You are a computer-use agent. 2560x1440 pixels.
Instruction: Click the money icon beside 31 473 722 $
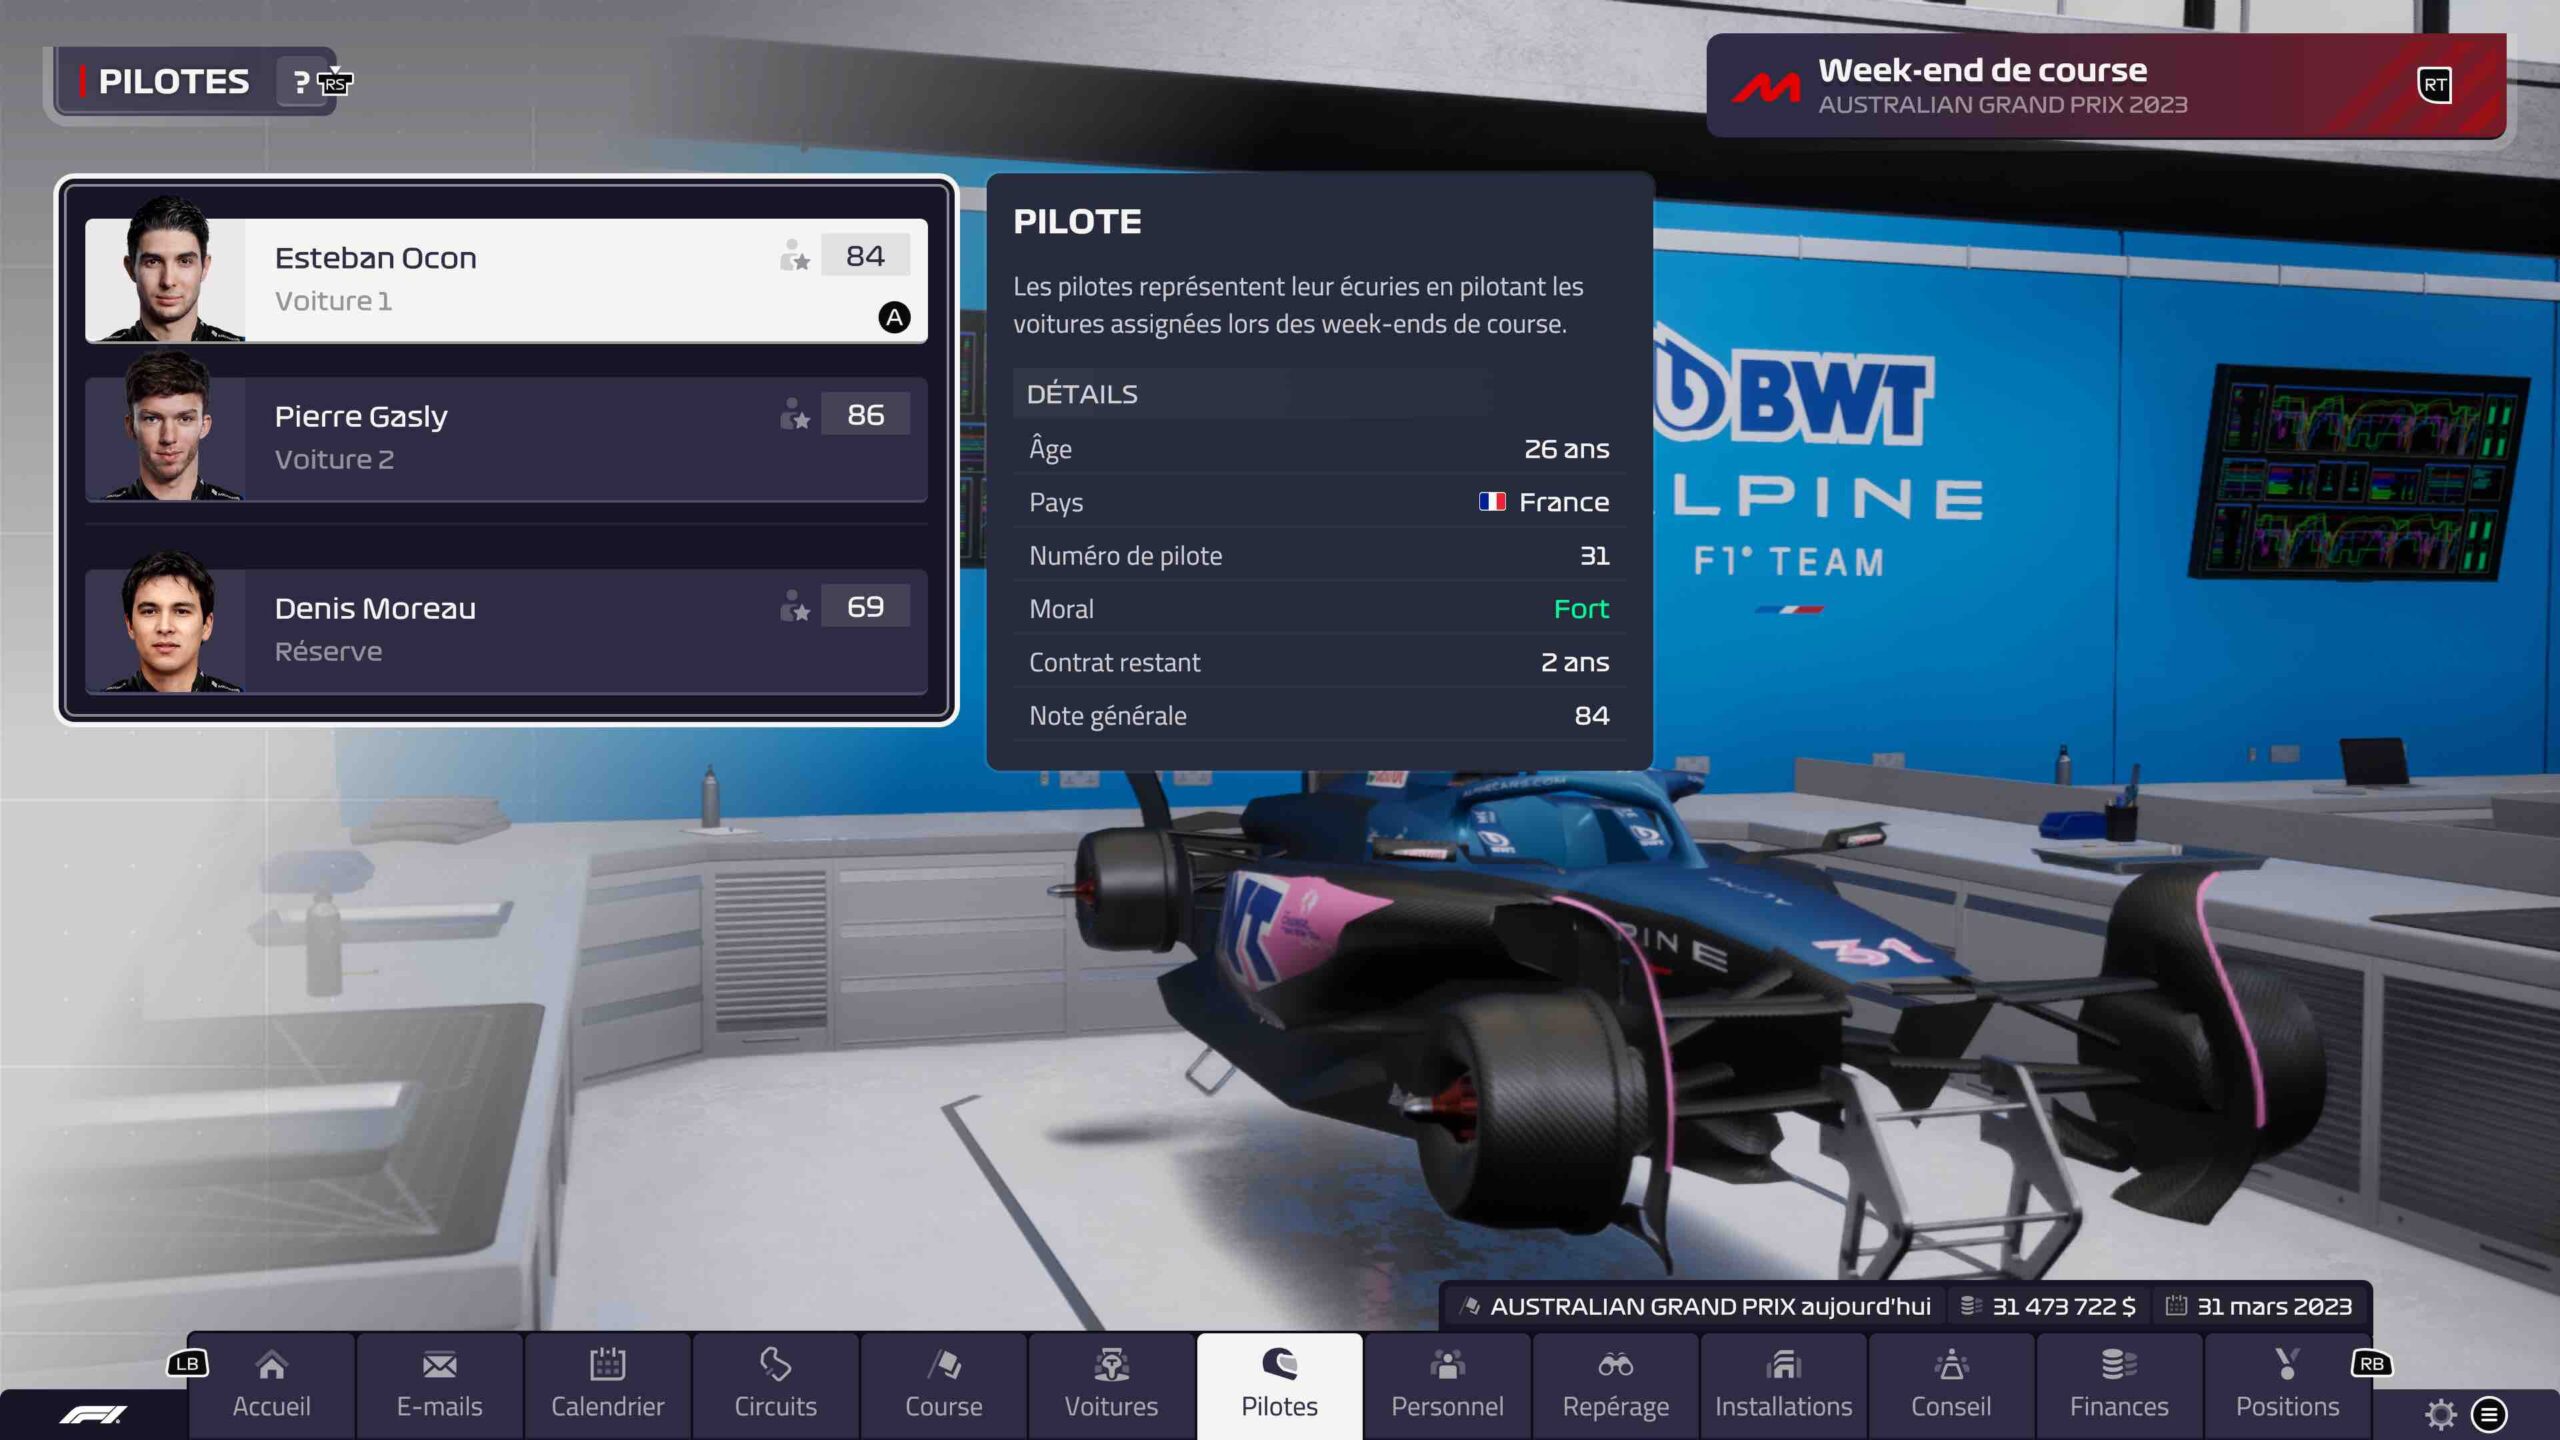coord(1970,1306)
